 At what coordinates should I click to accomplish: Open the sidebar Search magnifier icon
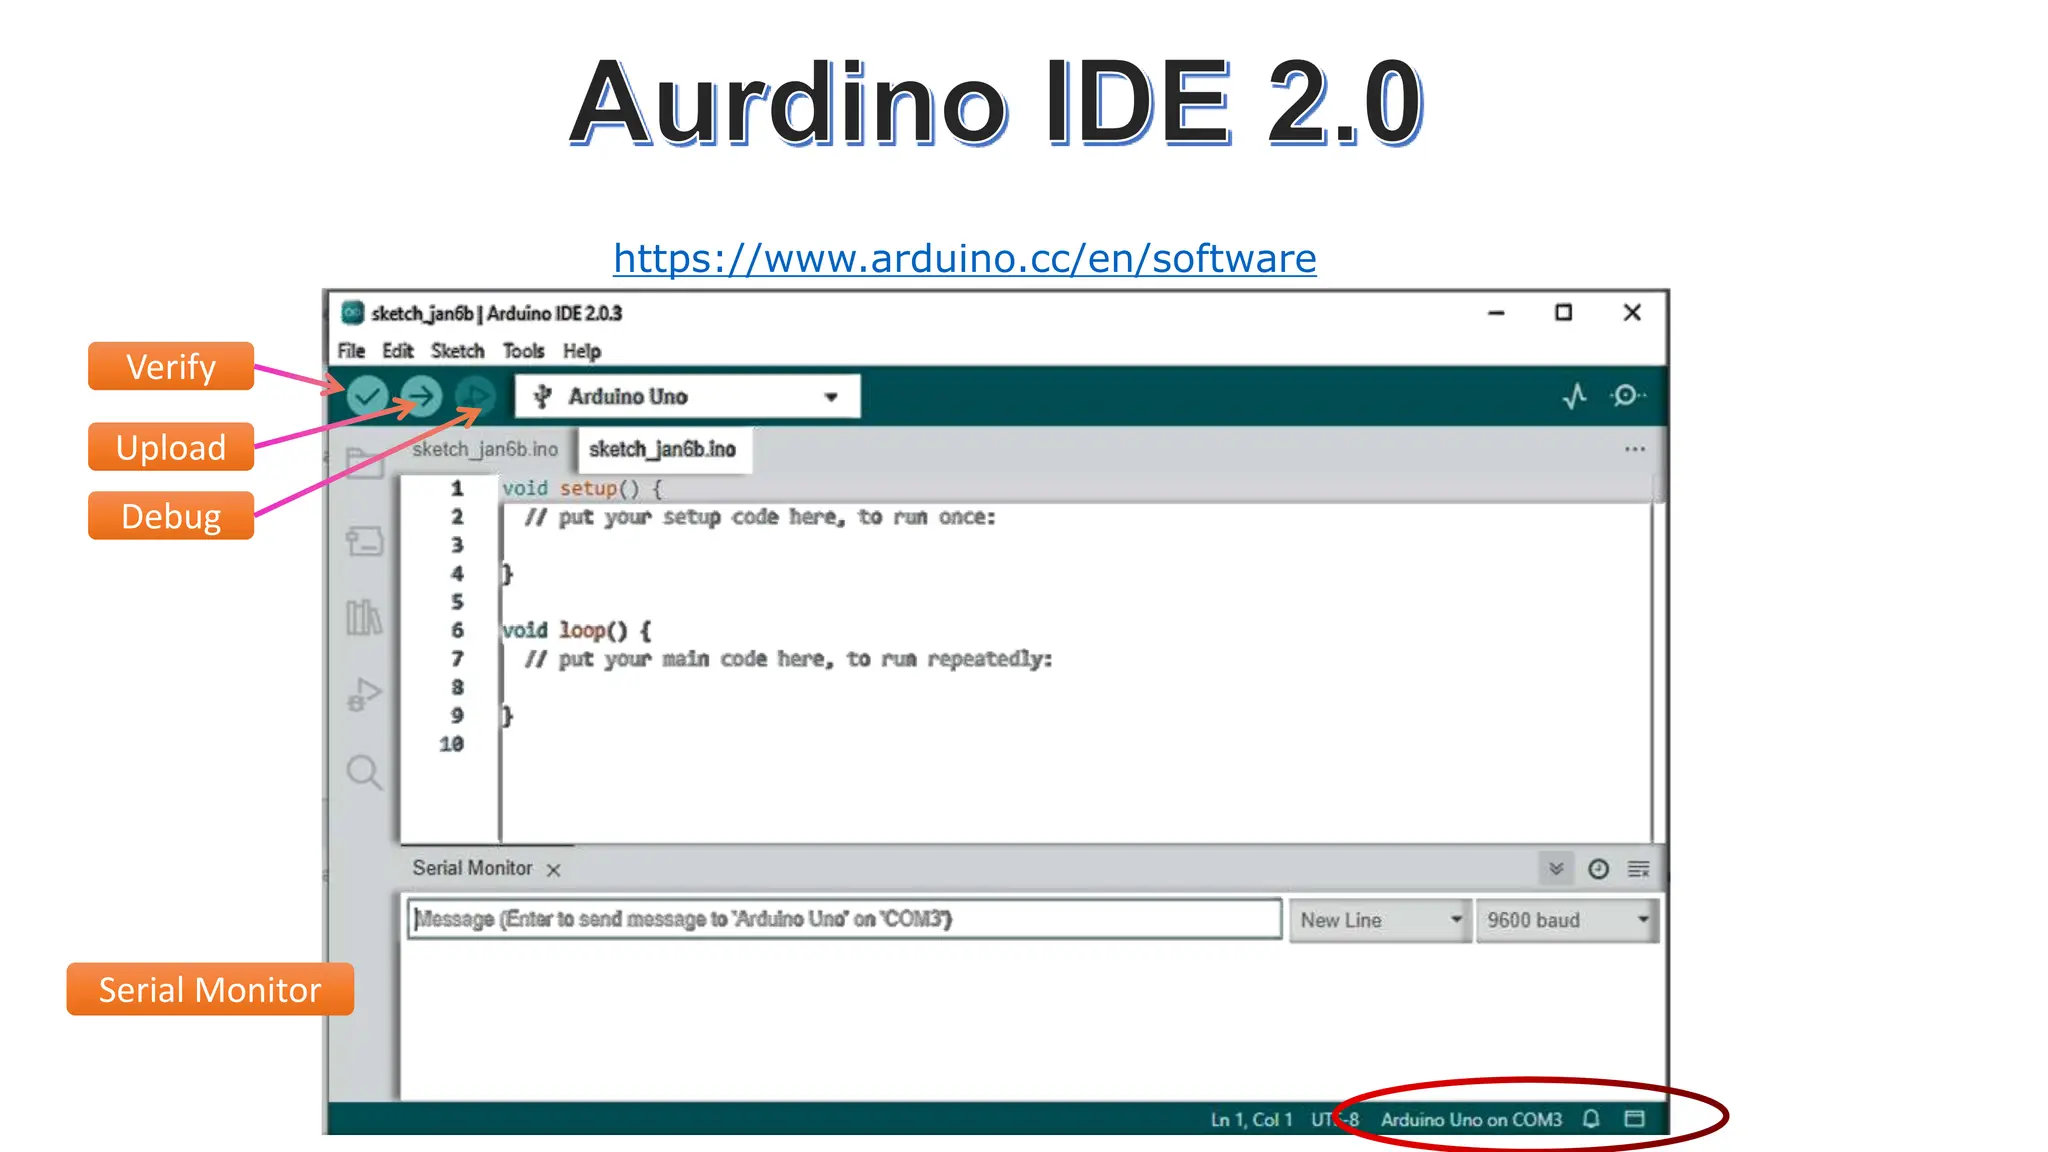tap(364, 772)
